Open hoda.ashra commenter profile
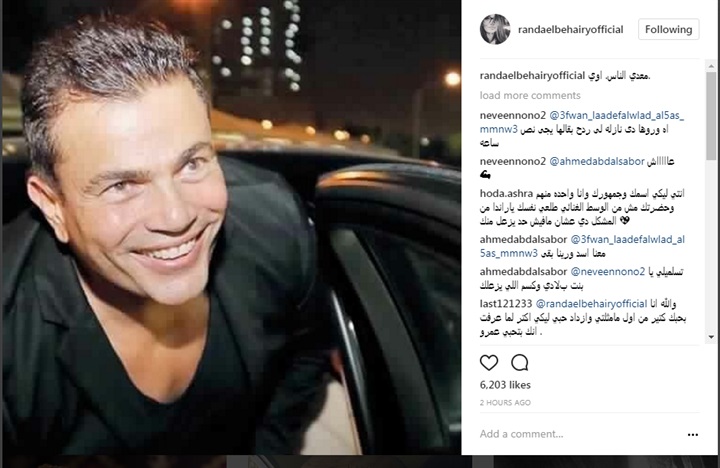Viewport: 720px width, 468px height. click(506, 193)
